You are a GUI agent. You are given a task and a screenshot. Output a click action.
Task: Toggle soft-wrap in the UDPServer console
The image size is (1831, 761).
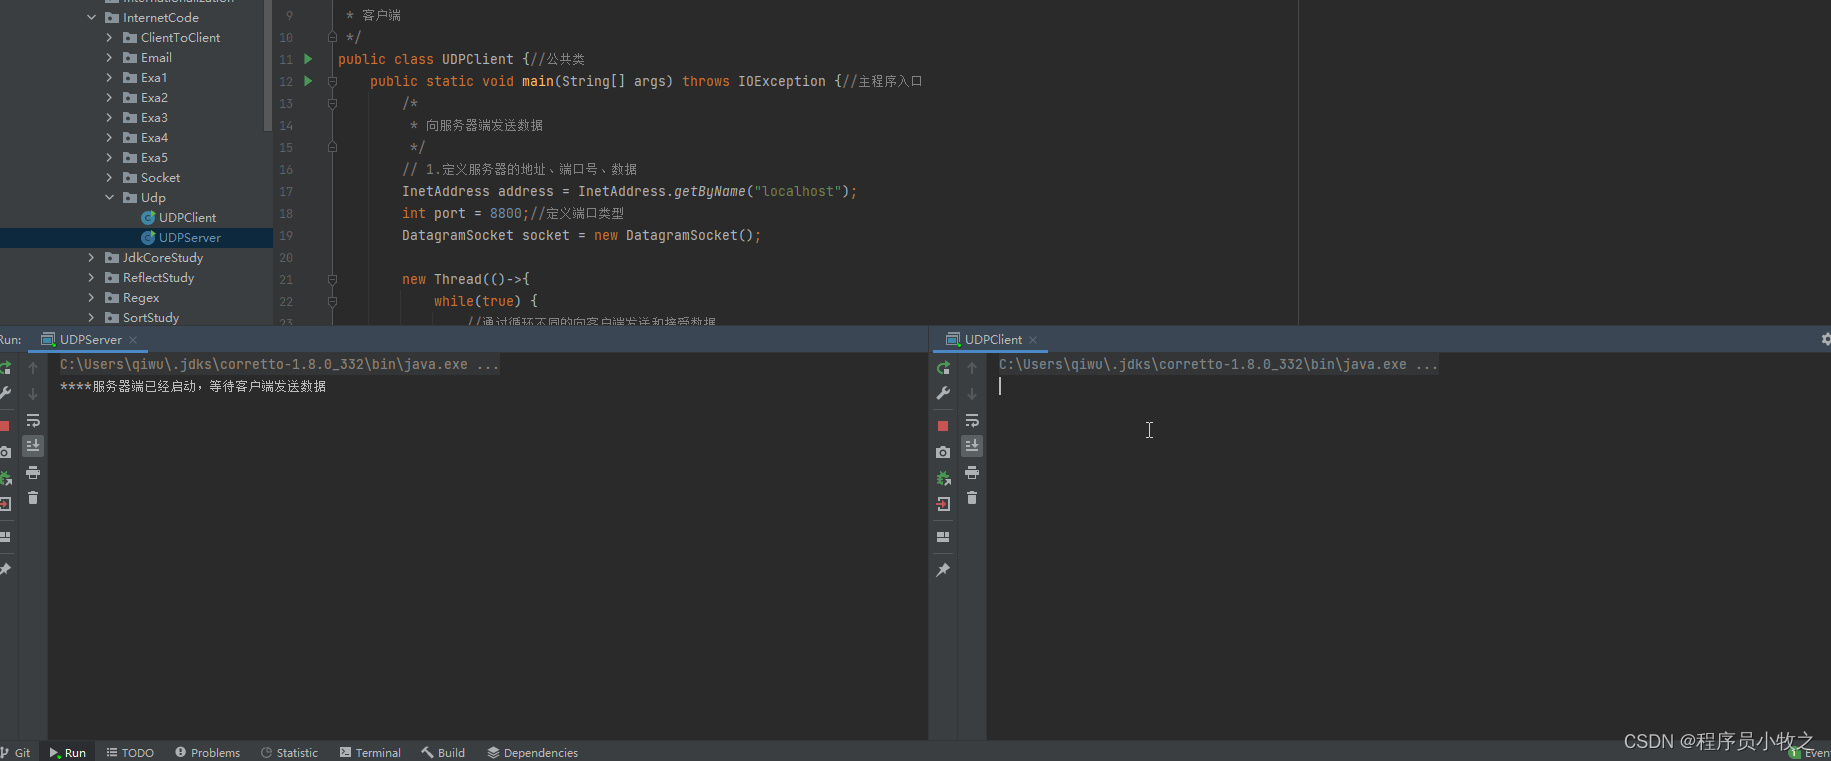click(x=33, y=420)
